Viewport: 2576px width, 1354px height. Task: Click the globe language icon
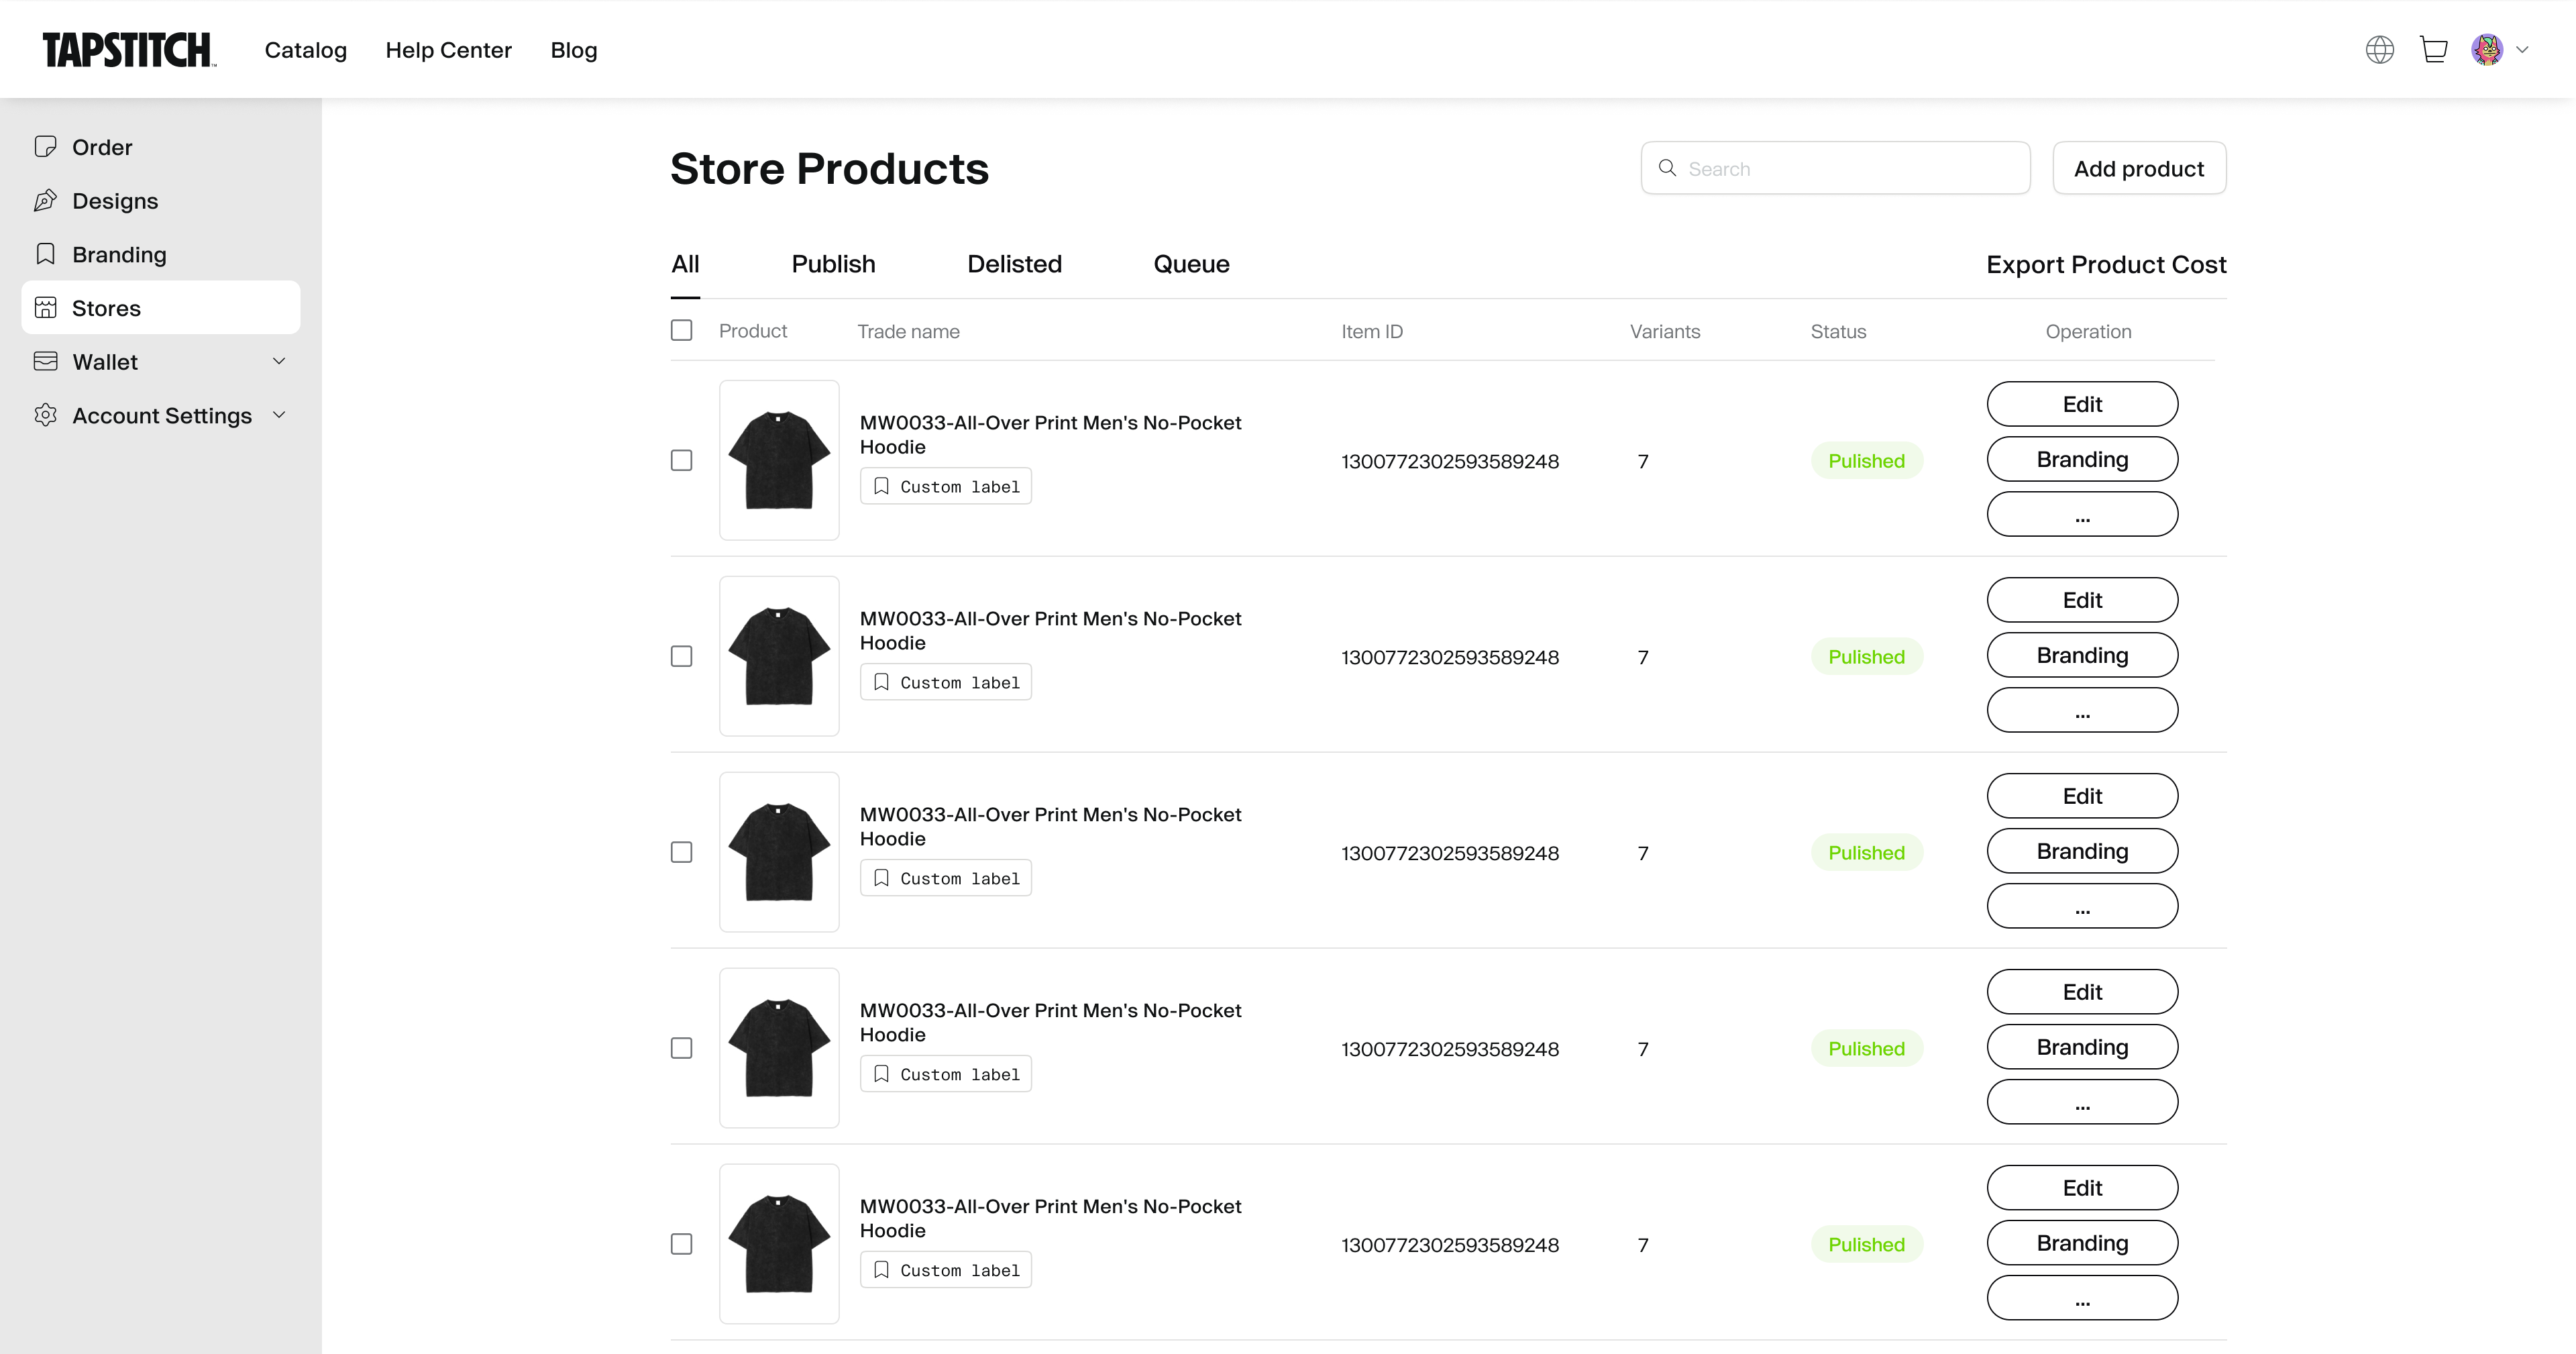tap(2379, 50)
